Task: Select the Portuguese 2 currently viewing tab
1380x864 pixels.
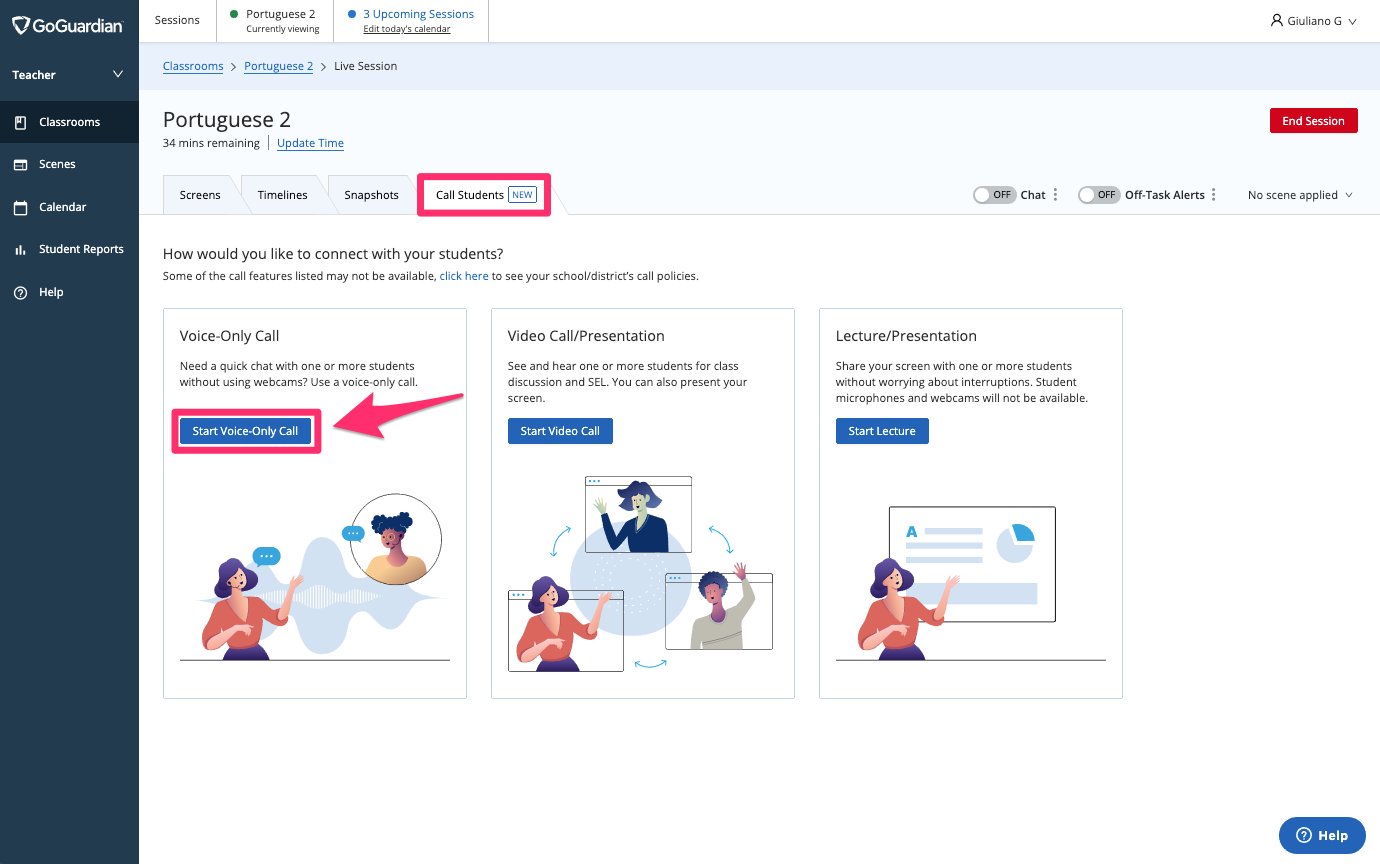Action: (x=274, y=21)
